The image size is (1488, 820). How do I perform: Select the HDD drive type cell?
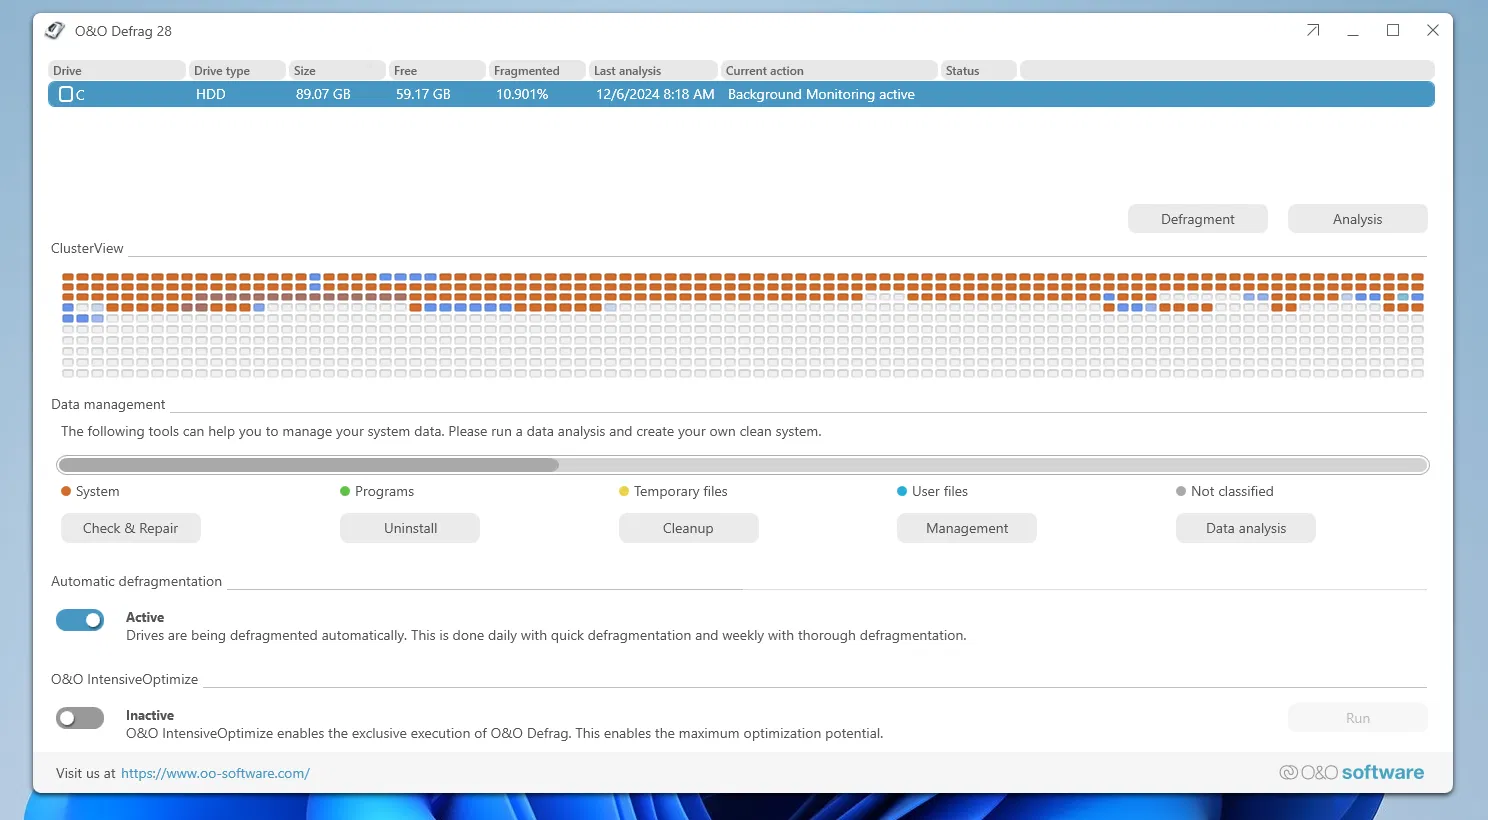(x=211, y=94)
